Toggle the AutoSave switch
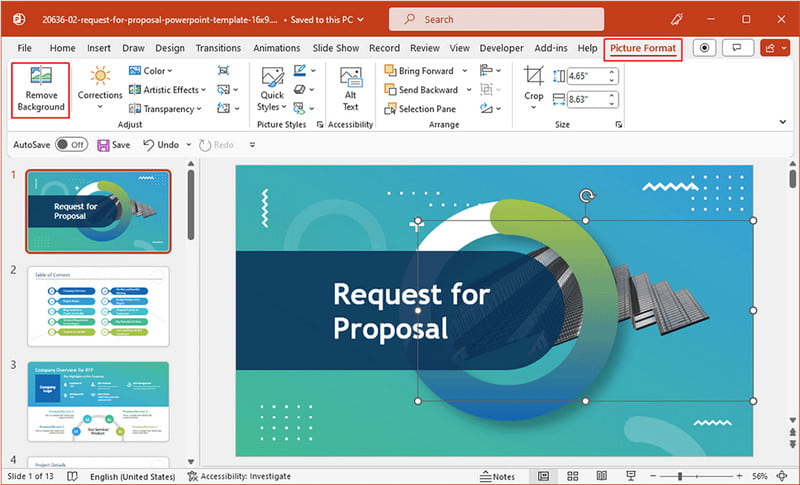800x485 pixels. click(x=70, y=145)
